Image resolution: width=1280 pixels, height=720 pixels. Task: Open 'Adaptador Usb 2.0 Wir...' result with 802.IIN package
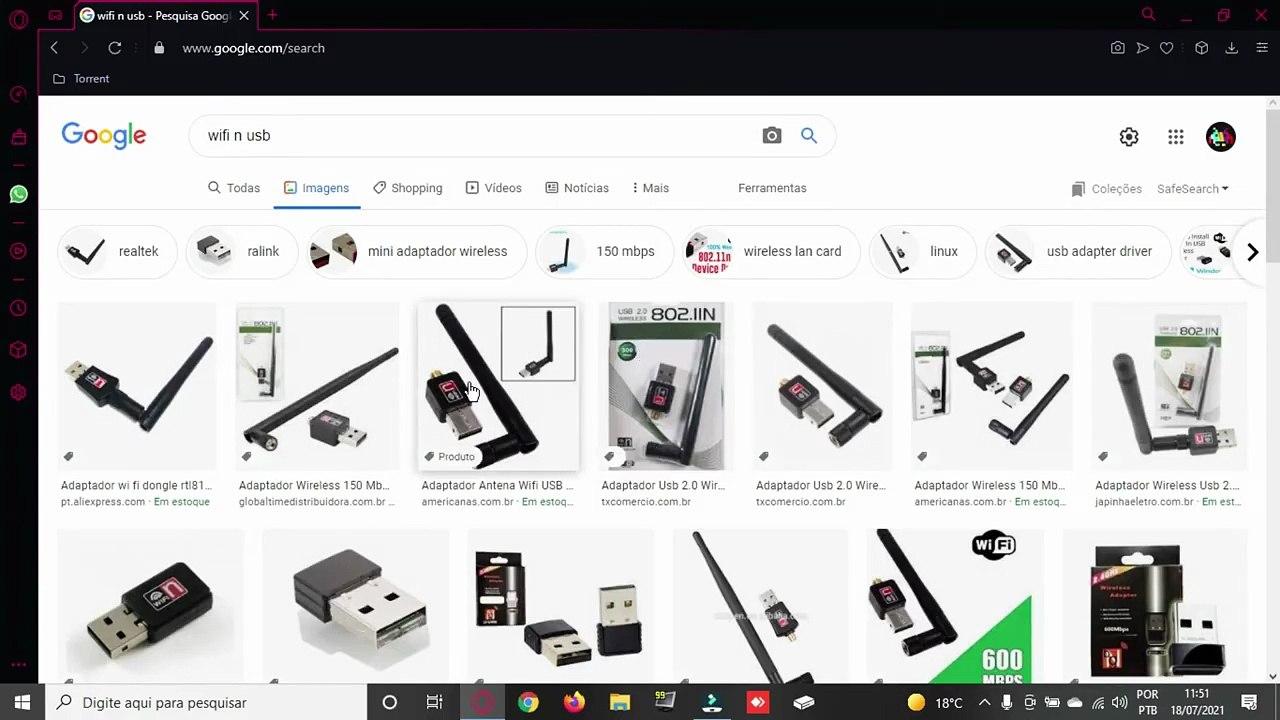point(663,486)
